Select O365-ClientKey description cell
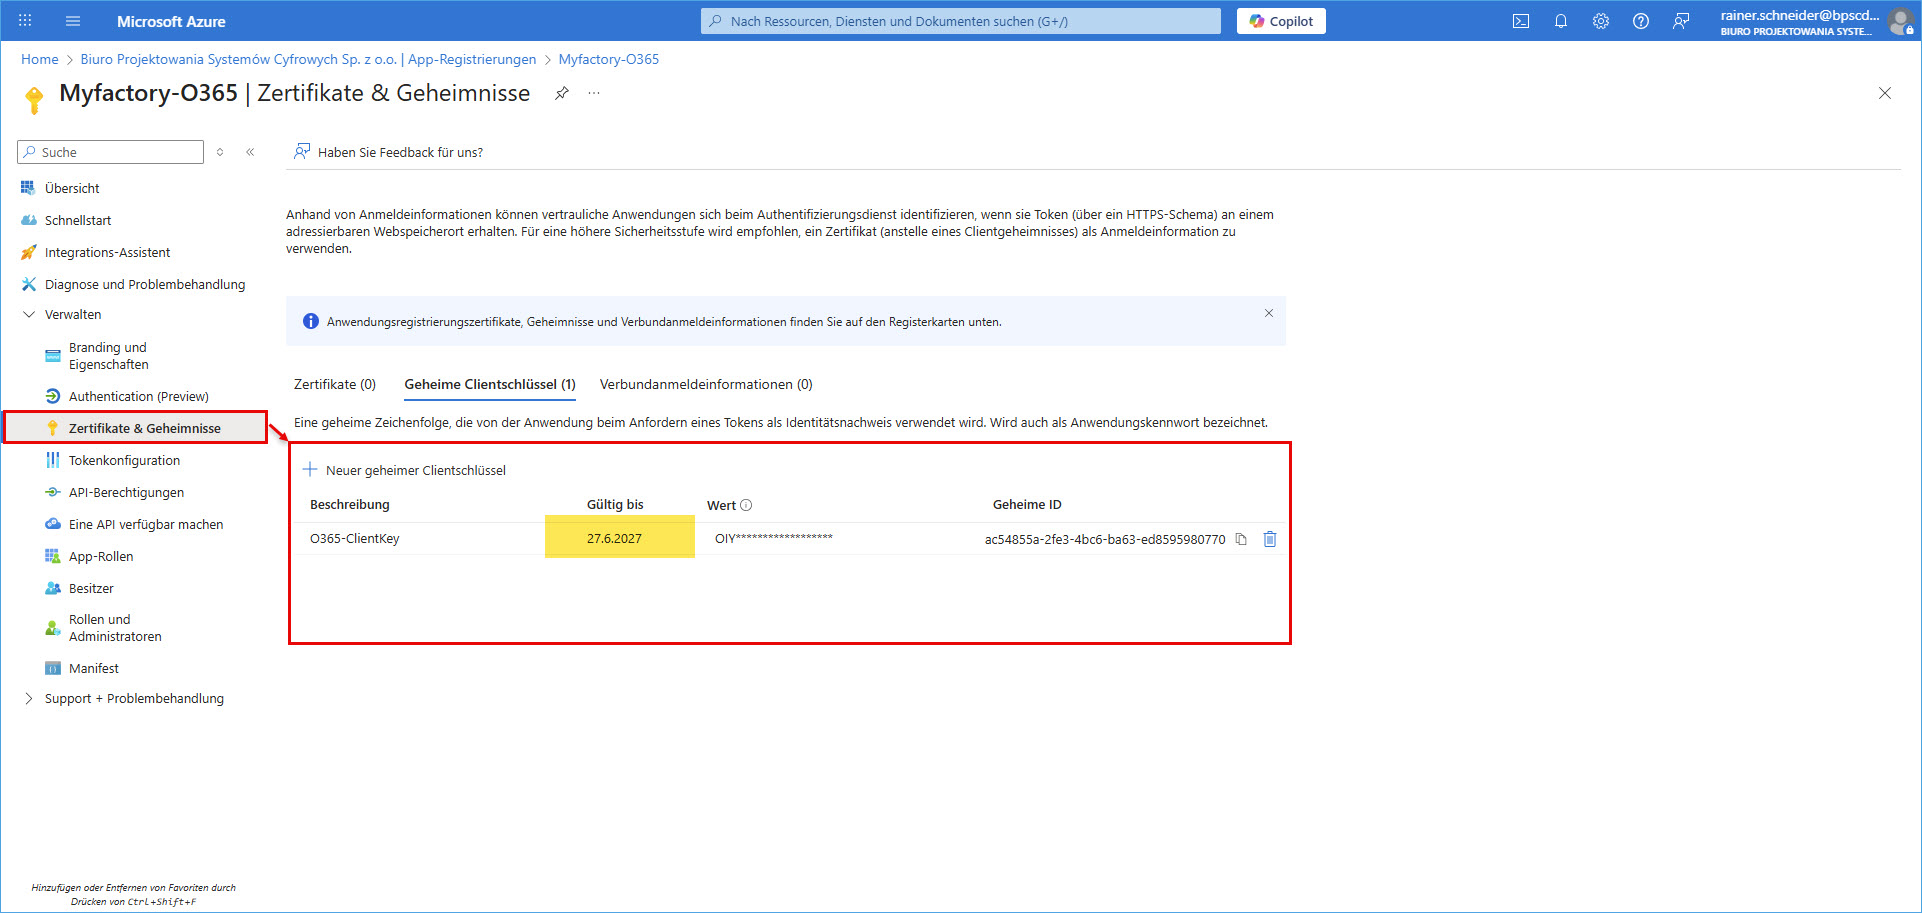1922x913 pixels. point(355,538)
